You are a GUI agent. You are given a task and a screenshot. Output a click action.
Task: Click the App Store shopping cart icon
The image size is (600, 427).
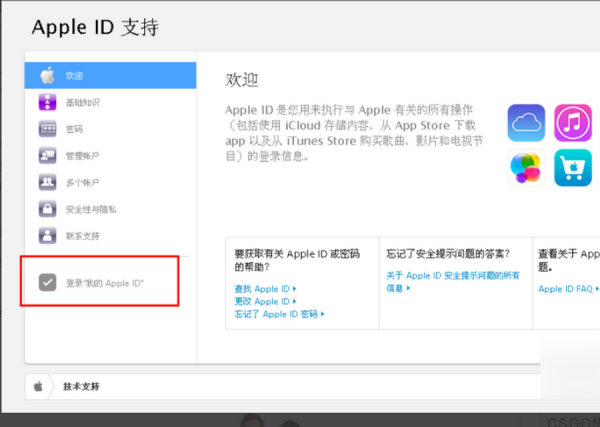[x=573, y=168]
